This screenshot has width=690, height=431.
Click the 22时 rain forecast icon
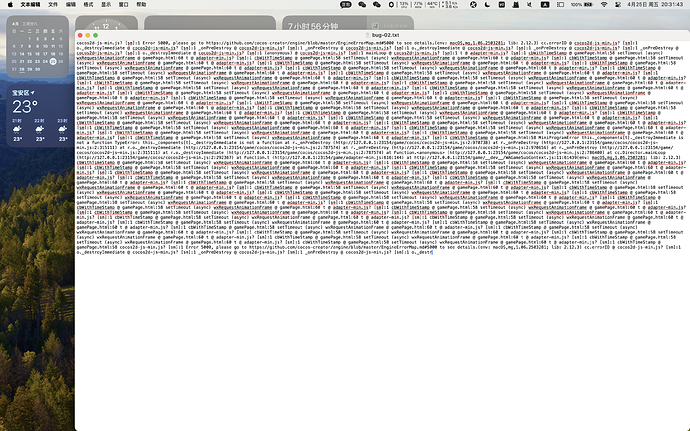(x=40, y=129)
